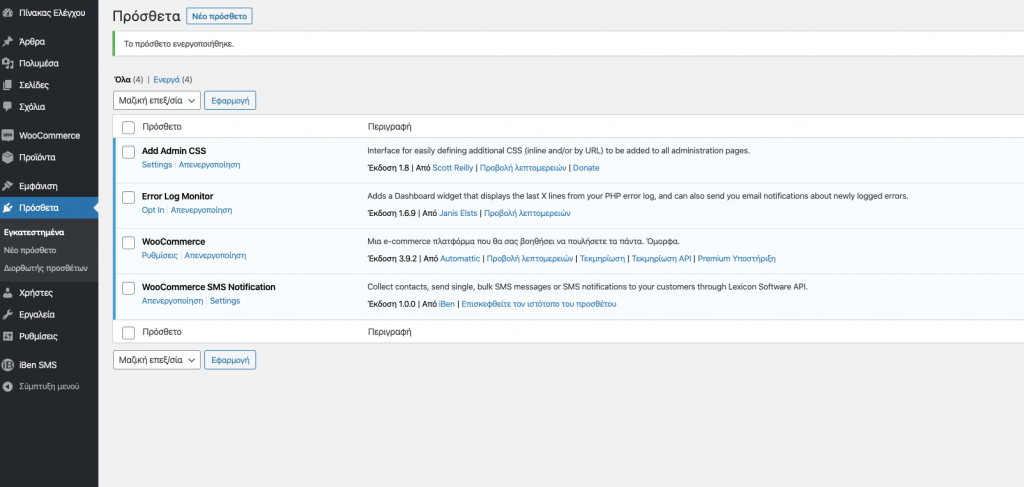This screenshot has height=487, width=1024.
Task: Open the bottom Μαζική επεξ/σία dropdown
Action: [x=157, y=360]
